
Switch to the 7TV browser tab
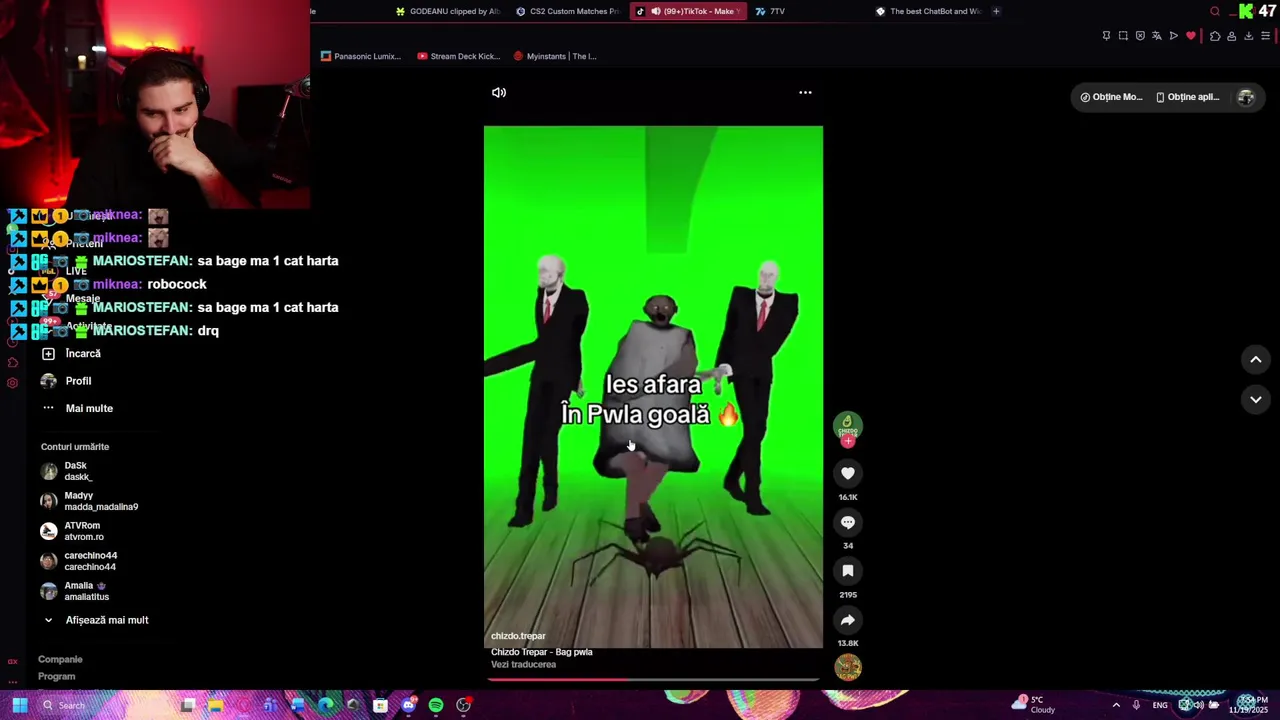coord(770,11)
